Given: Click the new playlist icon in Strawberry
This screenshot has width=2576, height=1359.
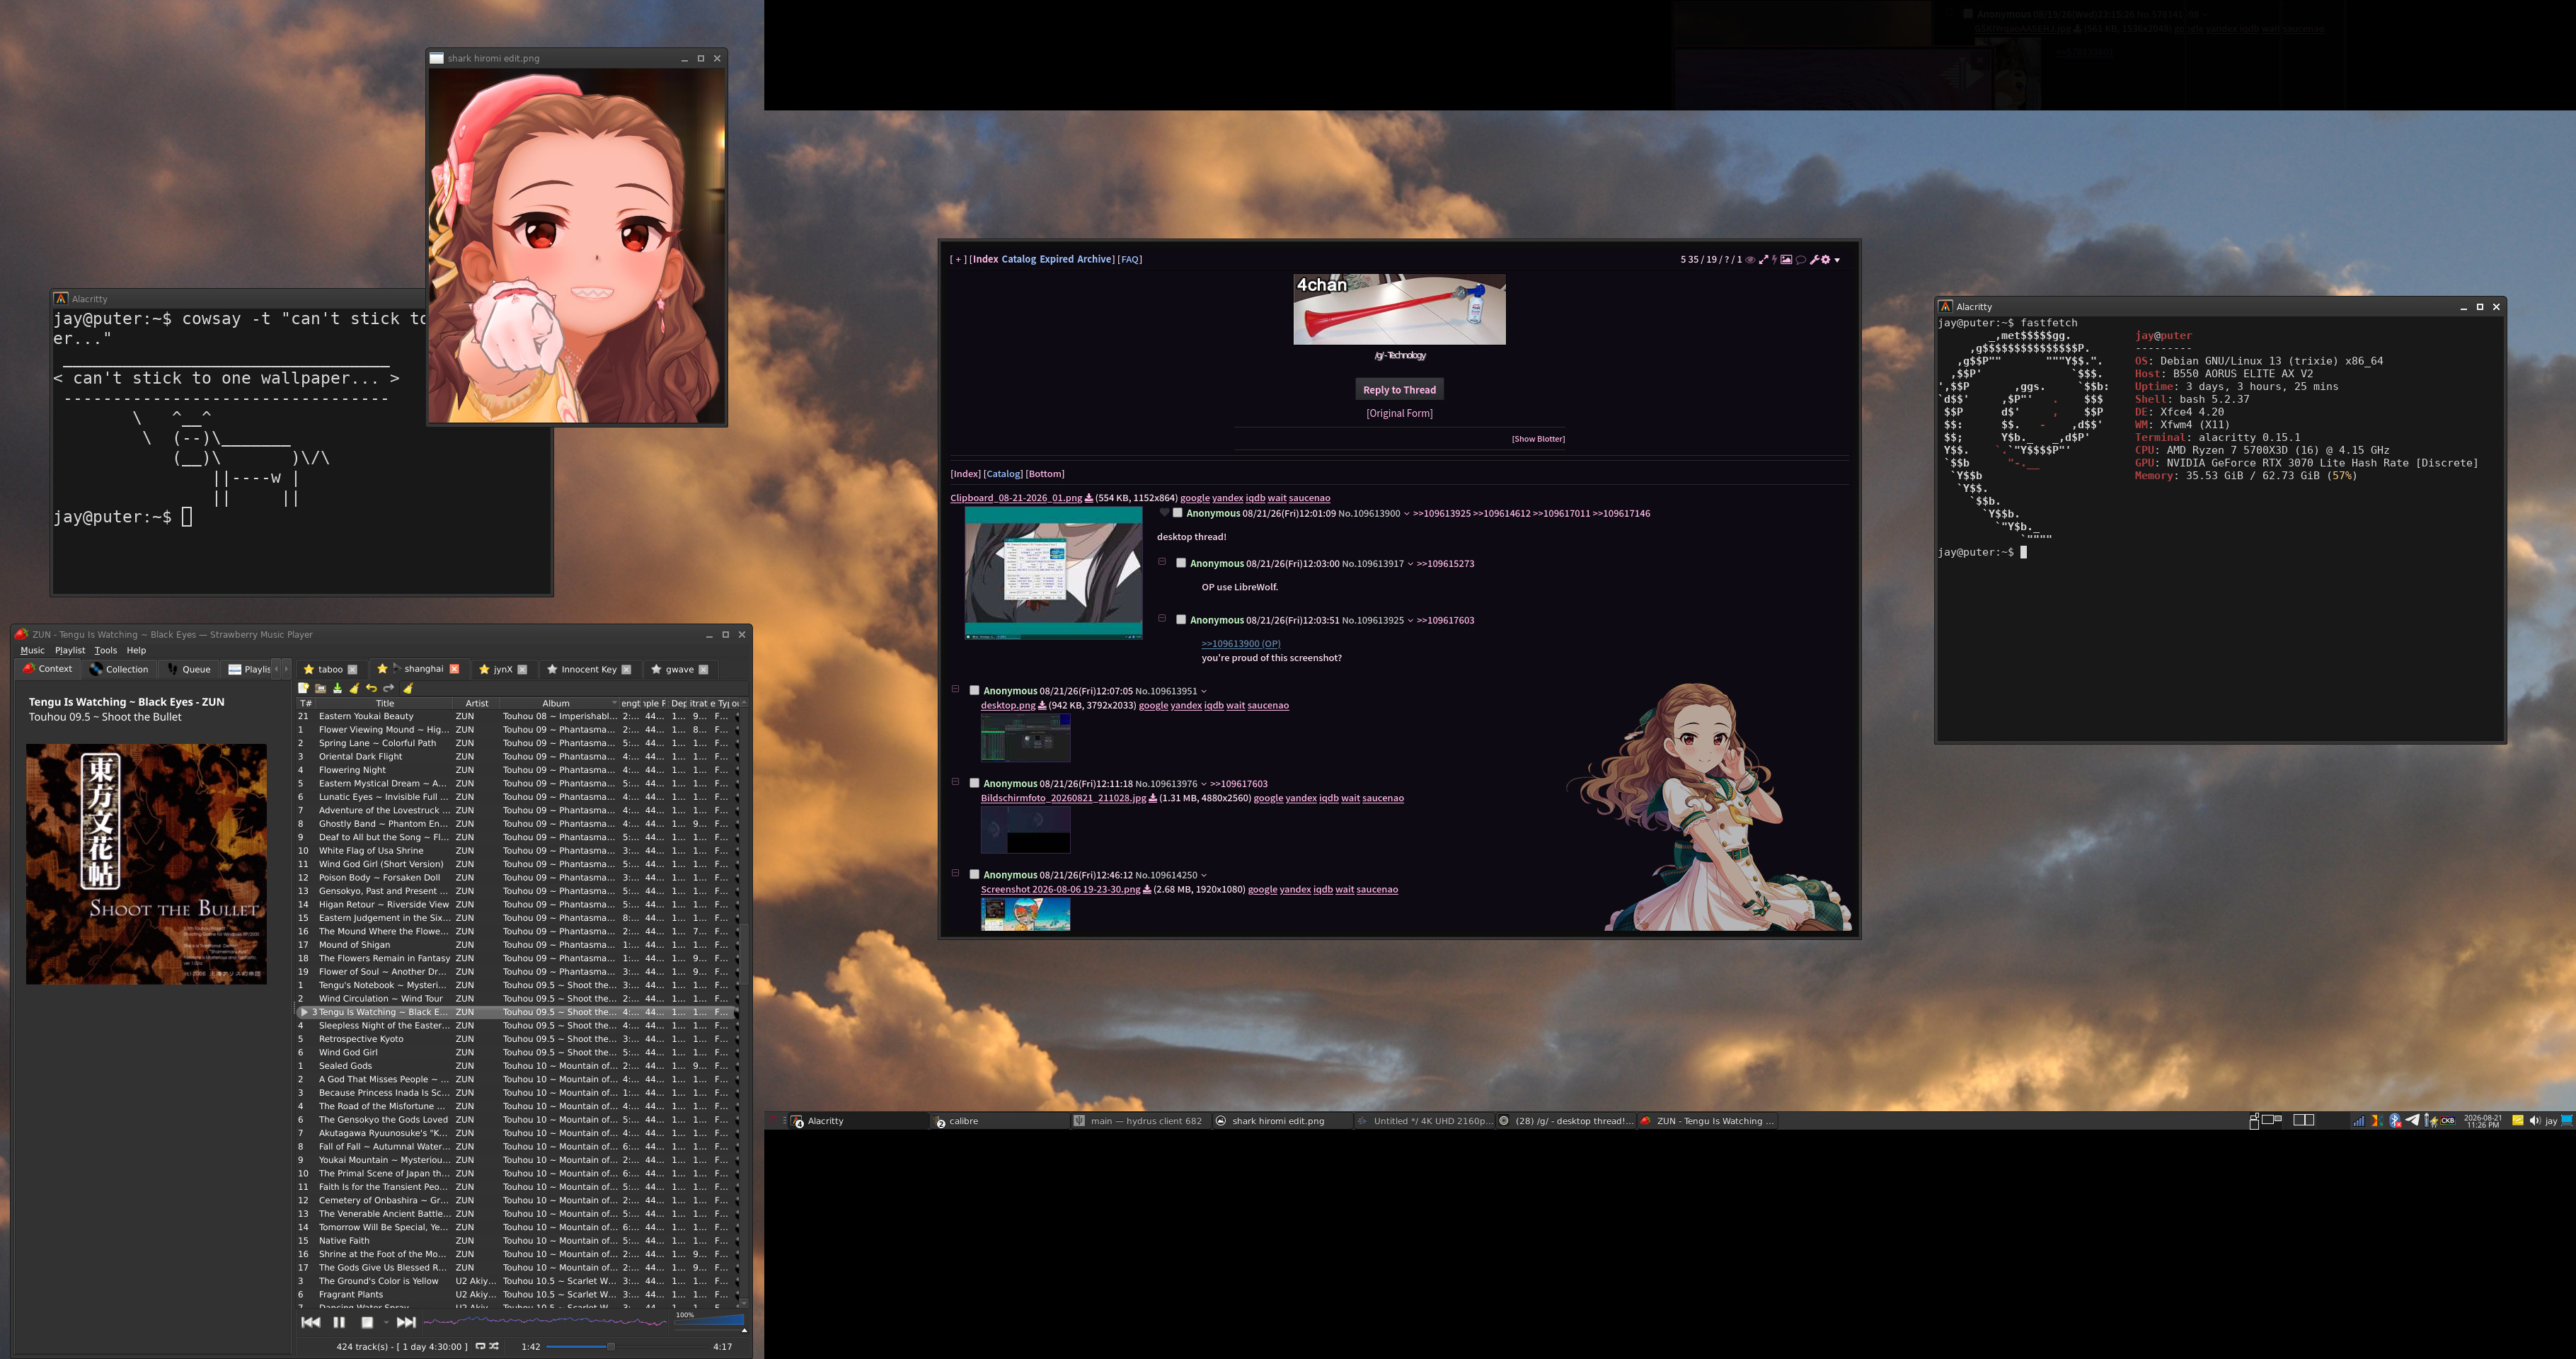Looking at the screenshot, I should [303, 688].
